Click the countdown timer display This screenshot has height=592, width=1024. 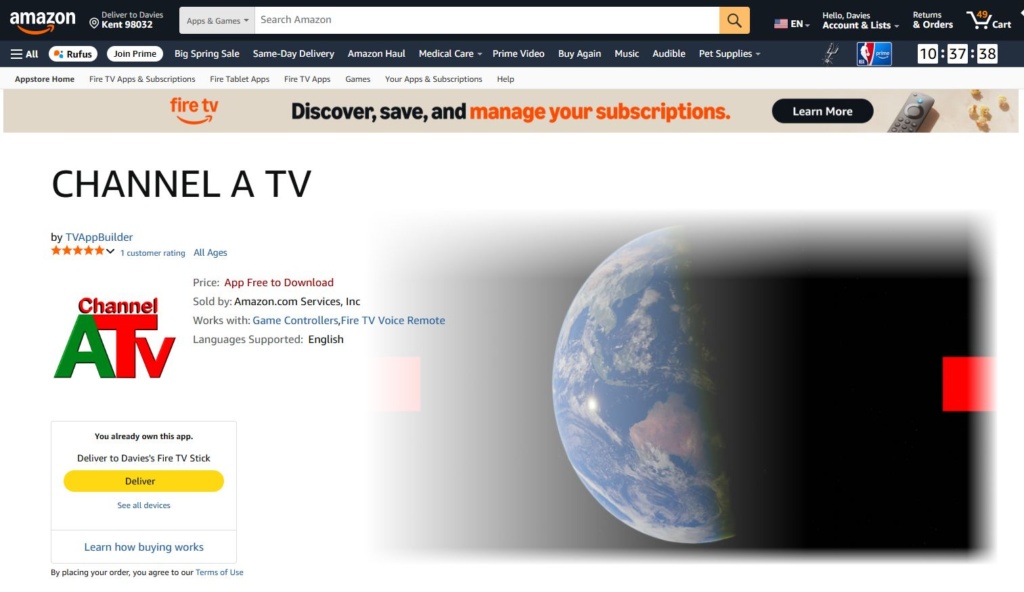[x=957, y=54]
